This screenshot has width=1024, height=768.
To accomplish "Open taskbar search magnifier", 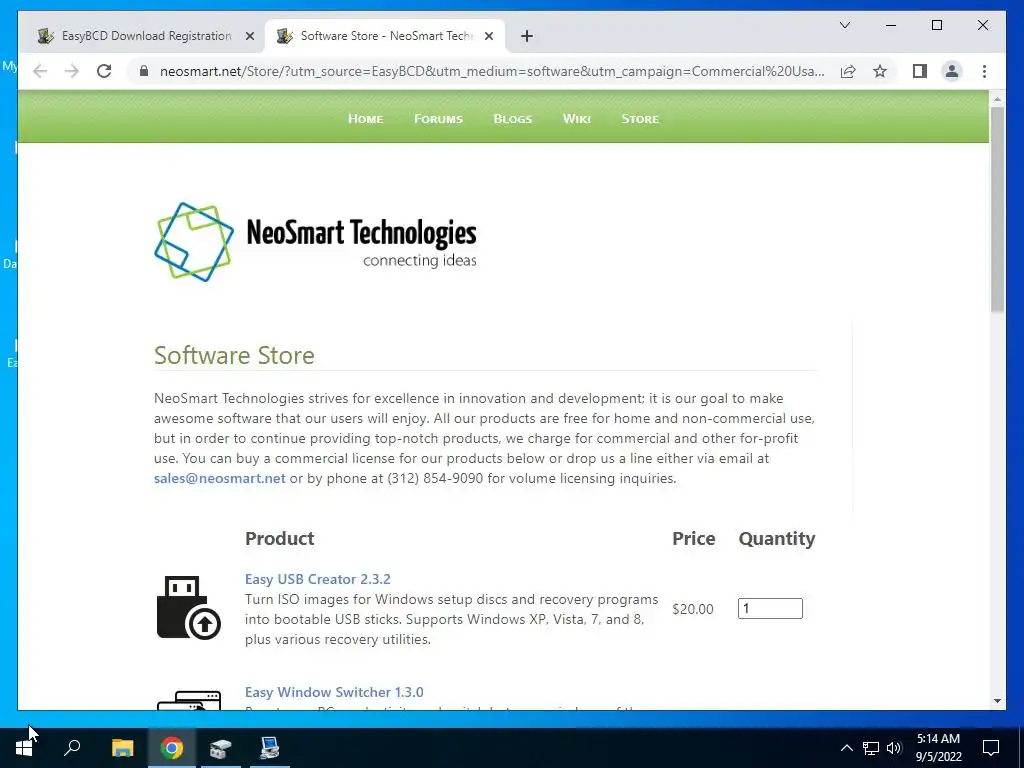I will 72,748.
